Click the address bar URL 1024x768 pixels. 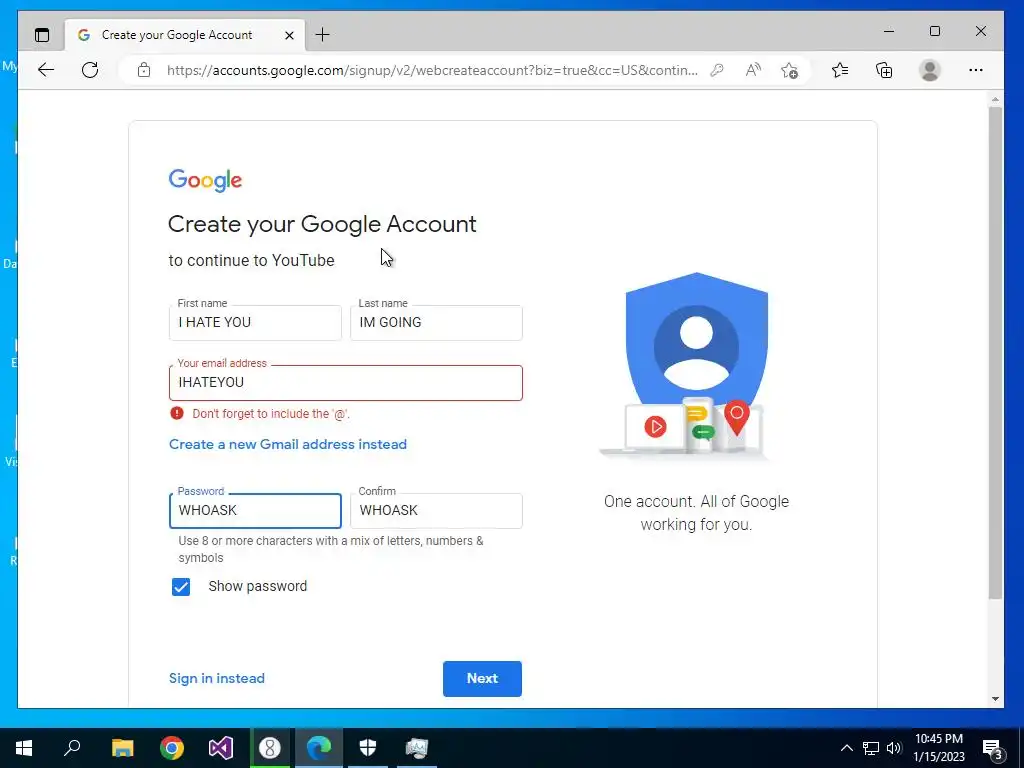[x=432, y=70]
